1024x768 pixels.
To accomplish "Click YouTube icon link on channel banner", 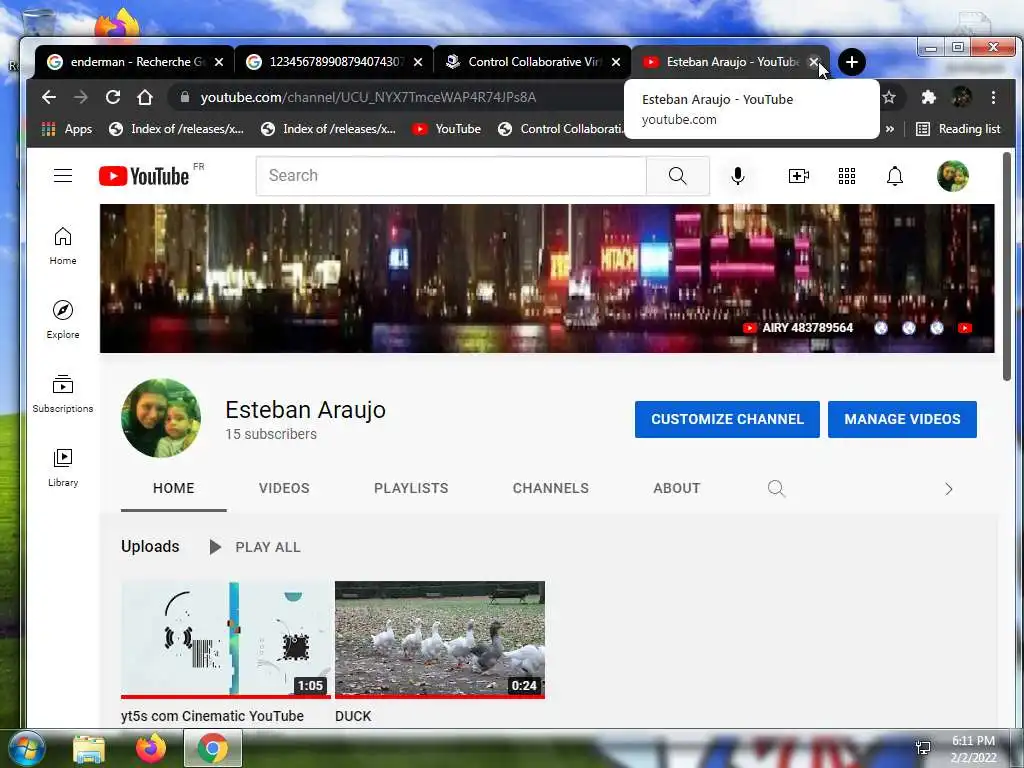I will [965, 328].
